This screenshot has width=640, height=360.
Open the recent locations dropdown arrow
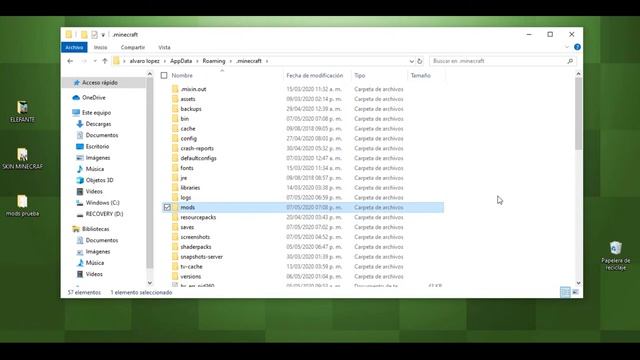pos(95,61)
